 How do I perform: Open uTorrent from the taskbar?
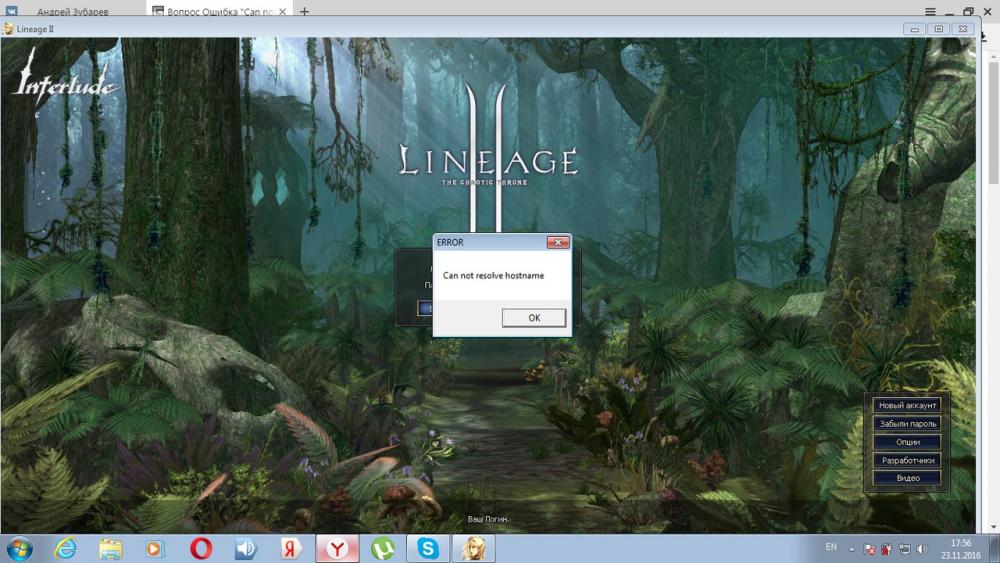[x=383, y=548]
